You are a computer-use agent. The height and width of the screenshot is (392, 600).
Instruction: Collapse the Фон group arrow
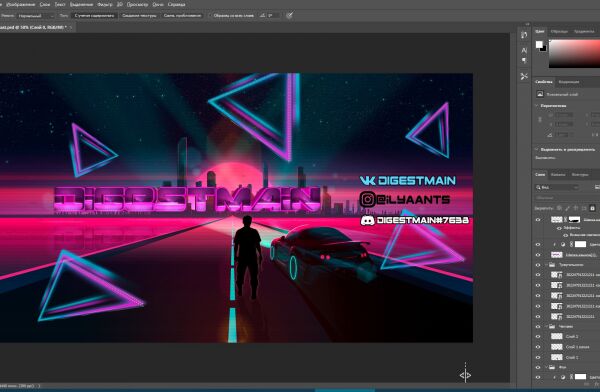[x=546, y=367]
